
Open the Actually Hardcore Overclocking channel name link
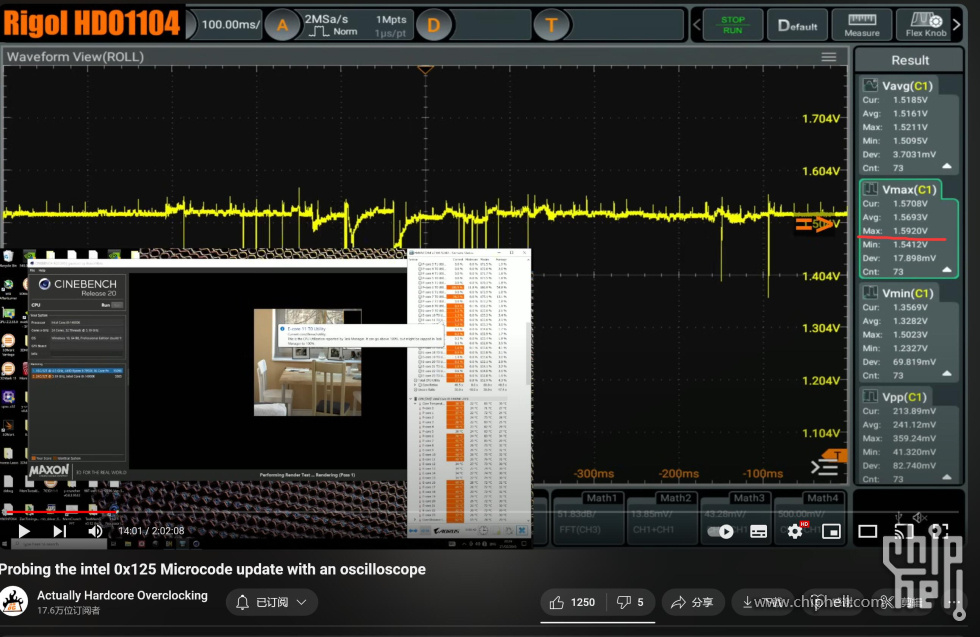pos(122,595)
